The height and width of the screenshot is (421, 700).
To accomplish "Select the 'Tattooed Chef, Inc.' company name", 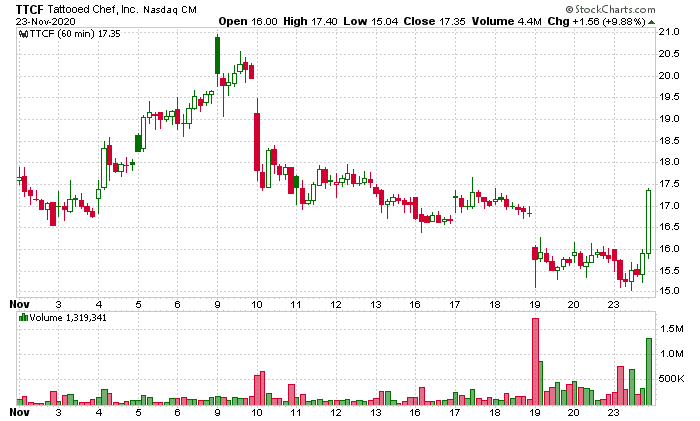I will 93,9.
